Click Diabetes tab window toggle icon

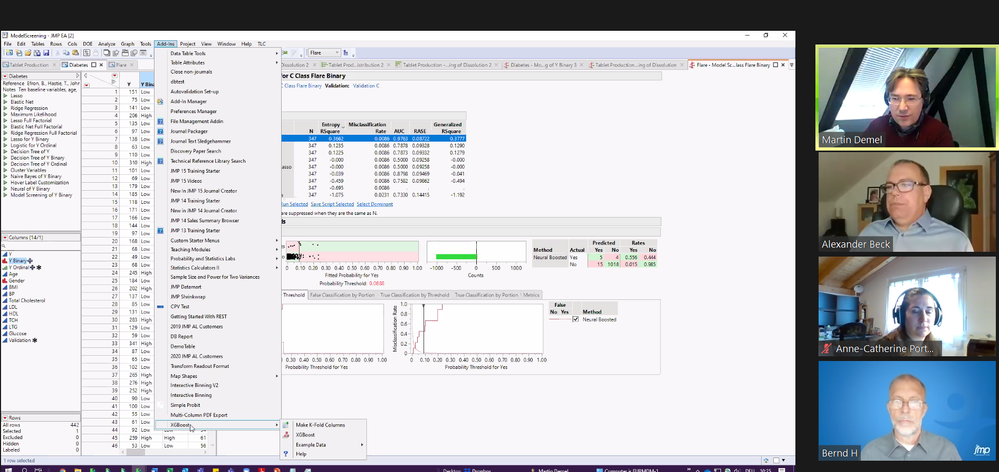pyautogui.click(x=94, y=65)
